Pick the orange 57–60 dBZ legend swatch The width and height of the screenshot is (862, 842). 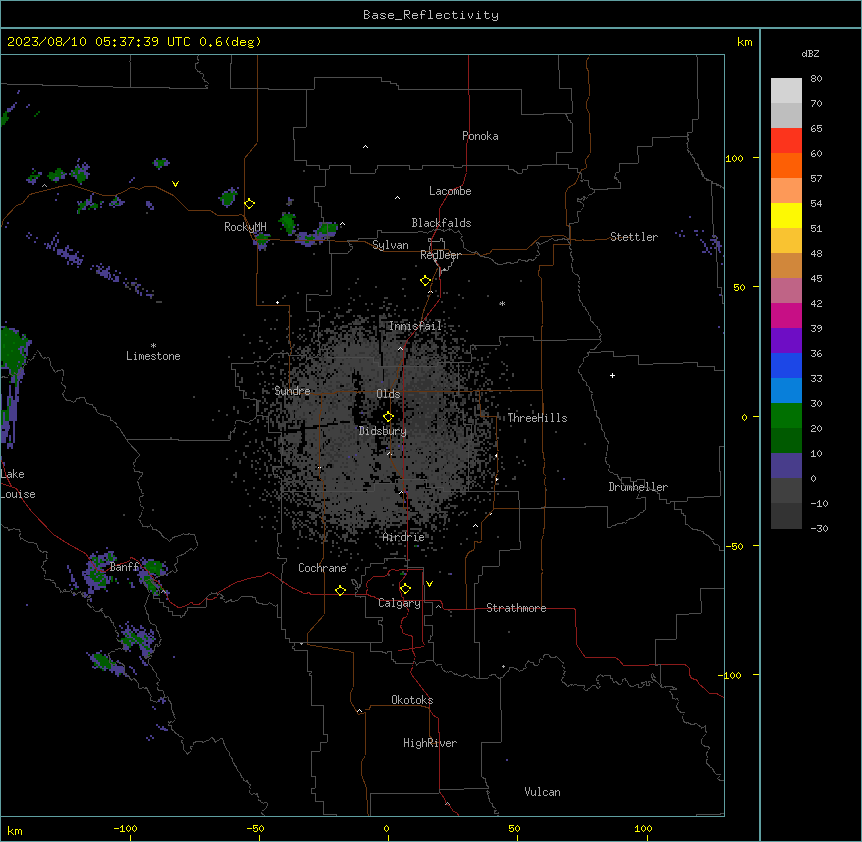pos(786,165)
